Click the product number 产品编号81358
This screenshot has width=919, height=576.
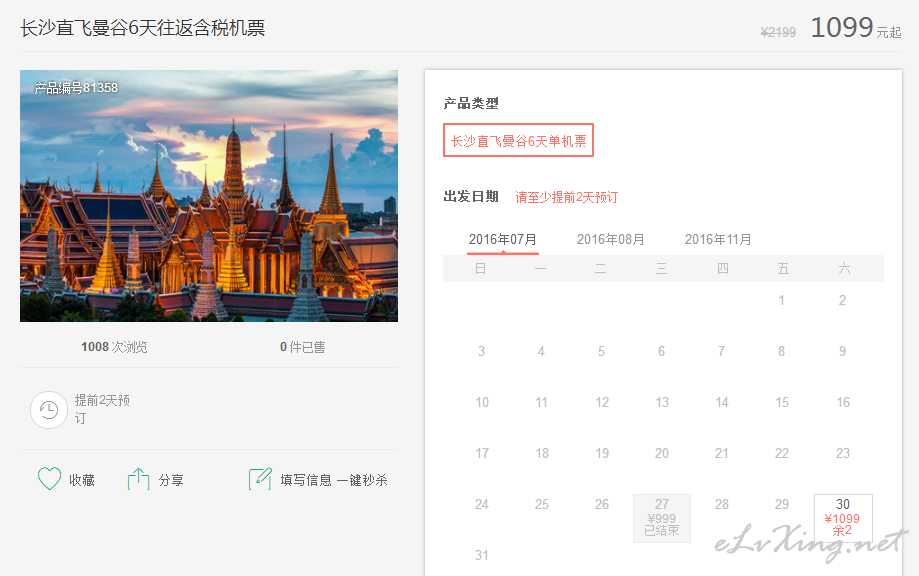coord(76,88)
